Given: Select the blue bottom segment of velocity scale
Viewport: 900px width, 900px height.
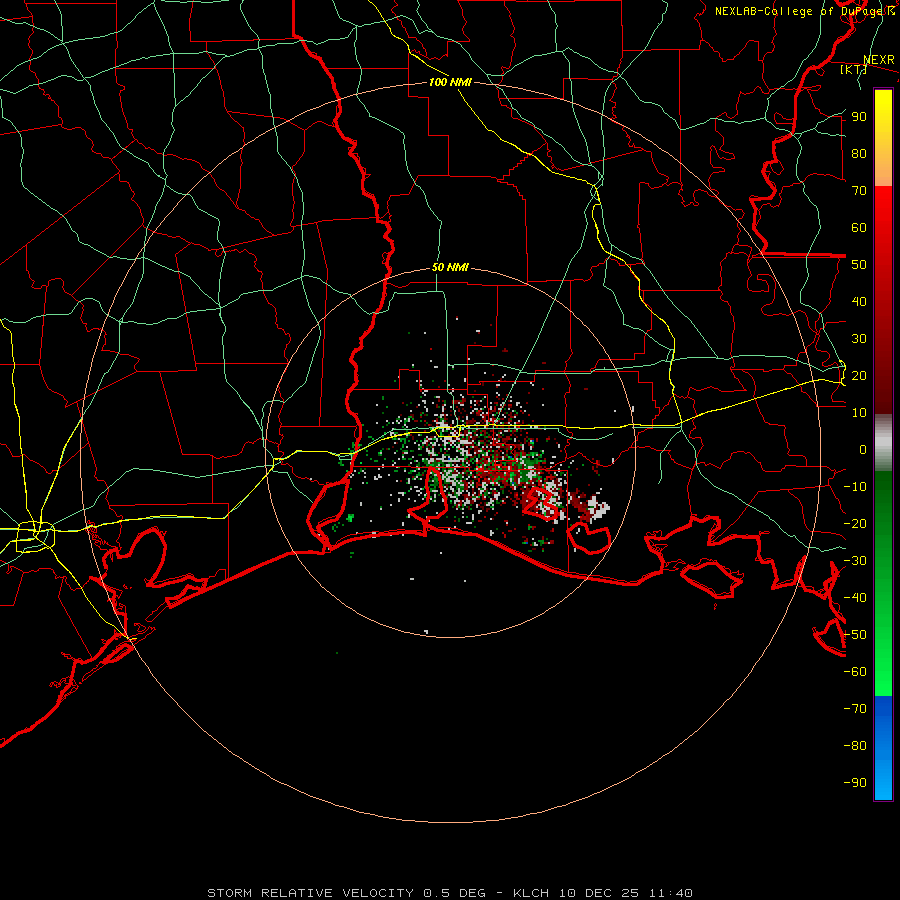Looking at the screenshot, I should click(883, 747).
